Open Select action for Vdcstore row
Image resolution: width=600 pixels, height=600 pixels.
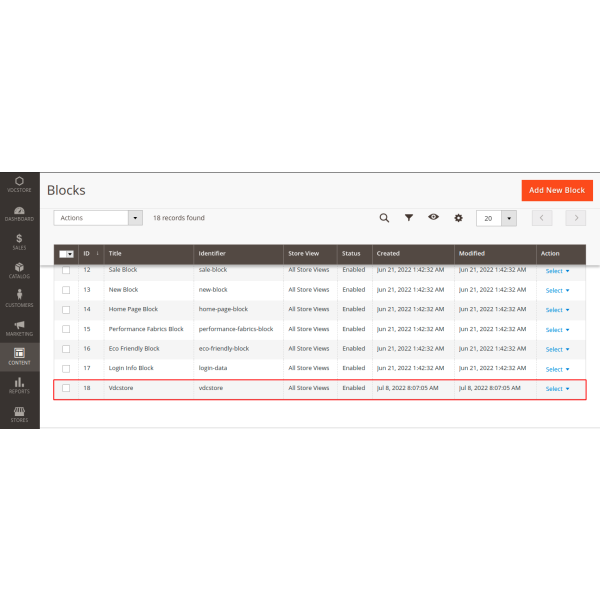(x=557, y=388)
